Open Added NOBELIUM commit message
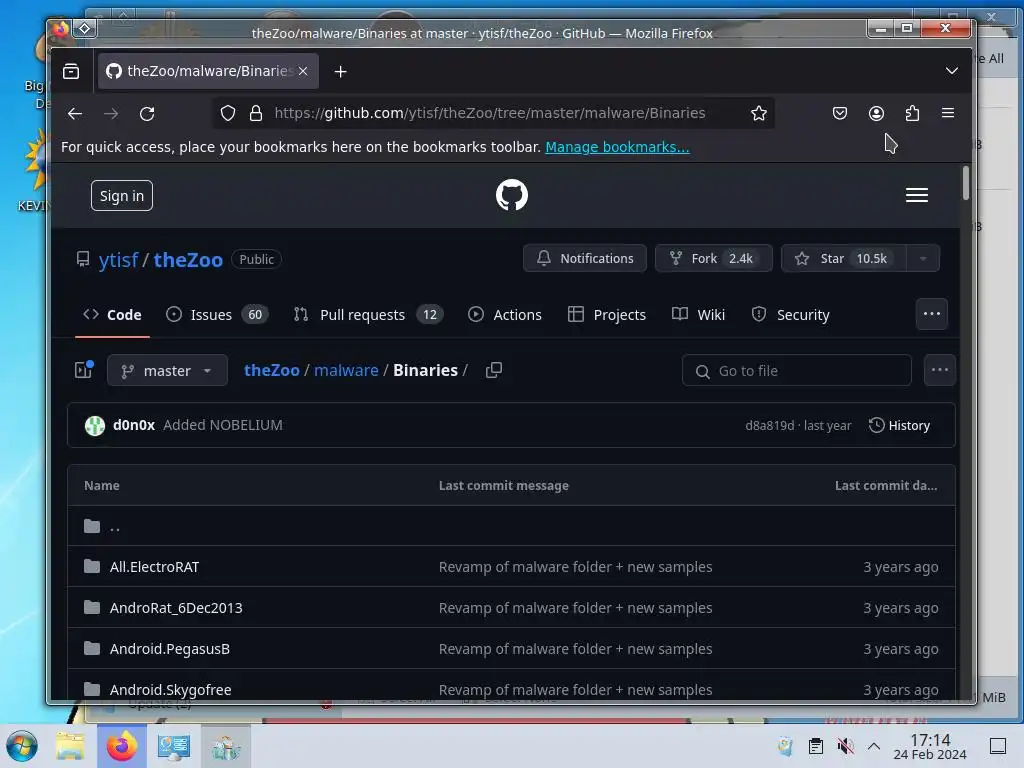 pyautogui.click(x=223, y=425)
